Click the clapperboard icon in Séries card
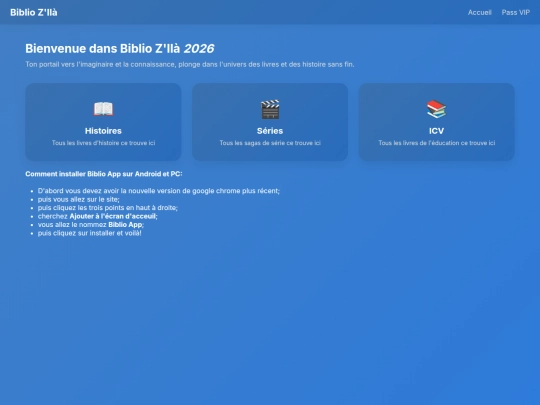This screenshot has width=540, height=405. (x=270, y=109)
